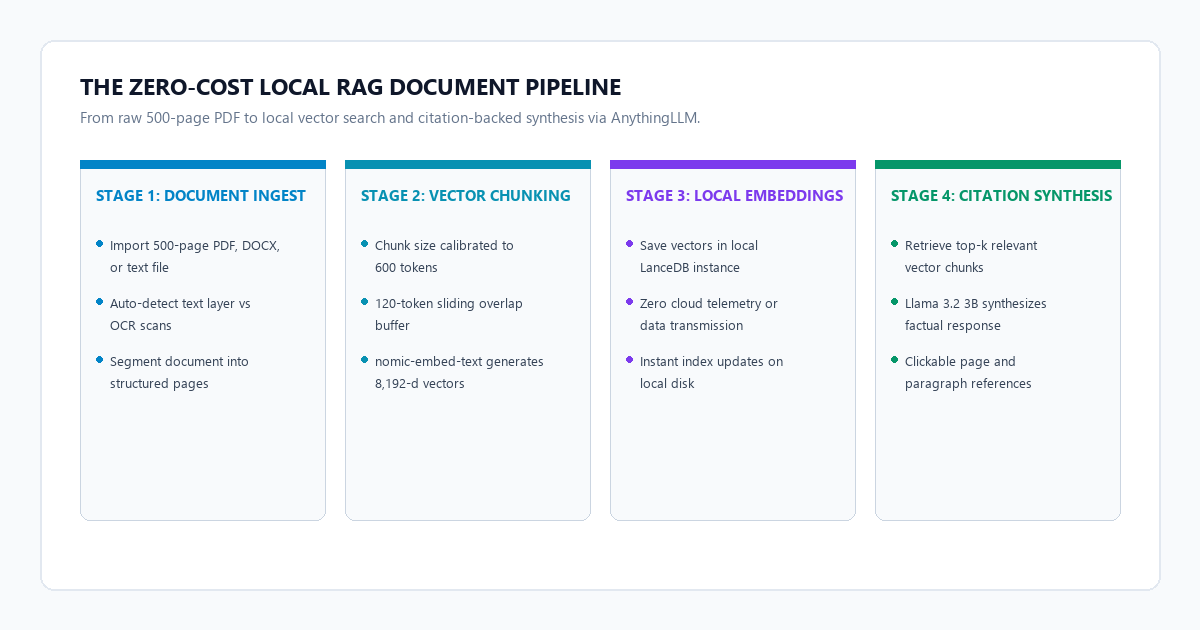This screenshot has height=630, width=1200.
Task: Click 'Import 500-page PDF, DOCX, or text file'
Action: [195, 256]
